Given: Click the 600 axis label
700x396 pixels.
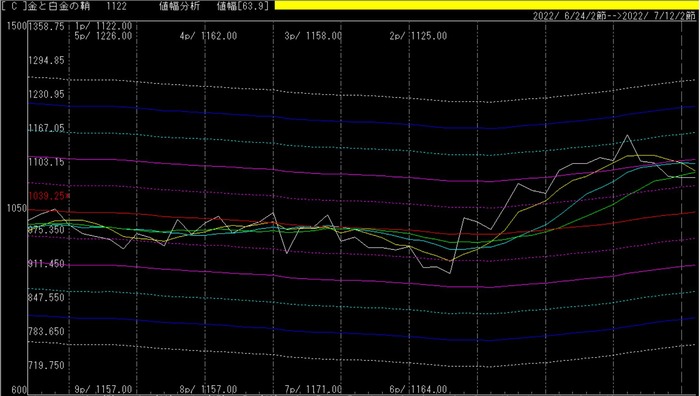Looking at the screenshot, I should [19, 390].
